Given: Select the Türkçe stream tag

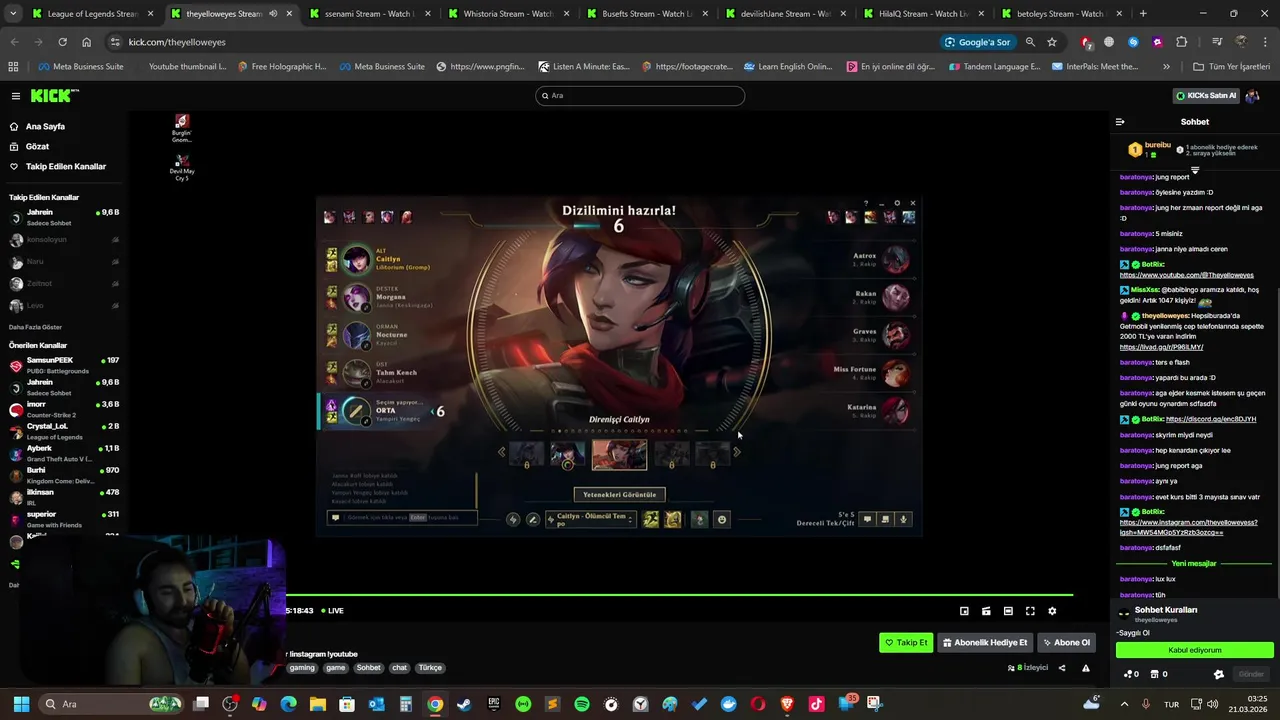Looking at the screenshot, I should (x=430, y=668).
